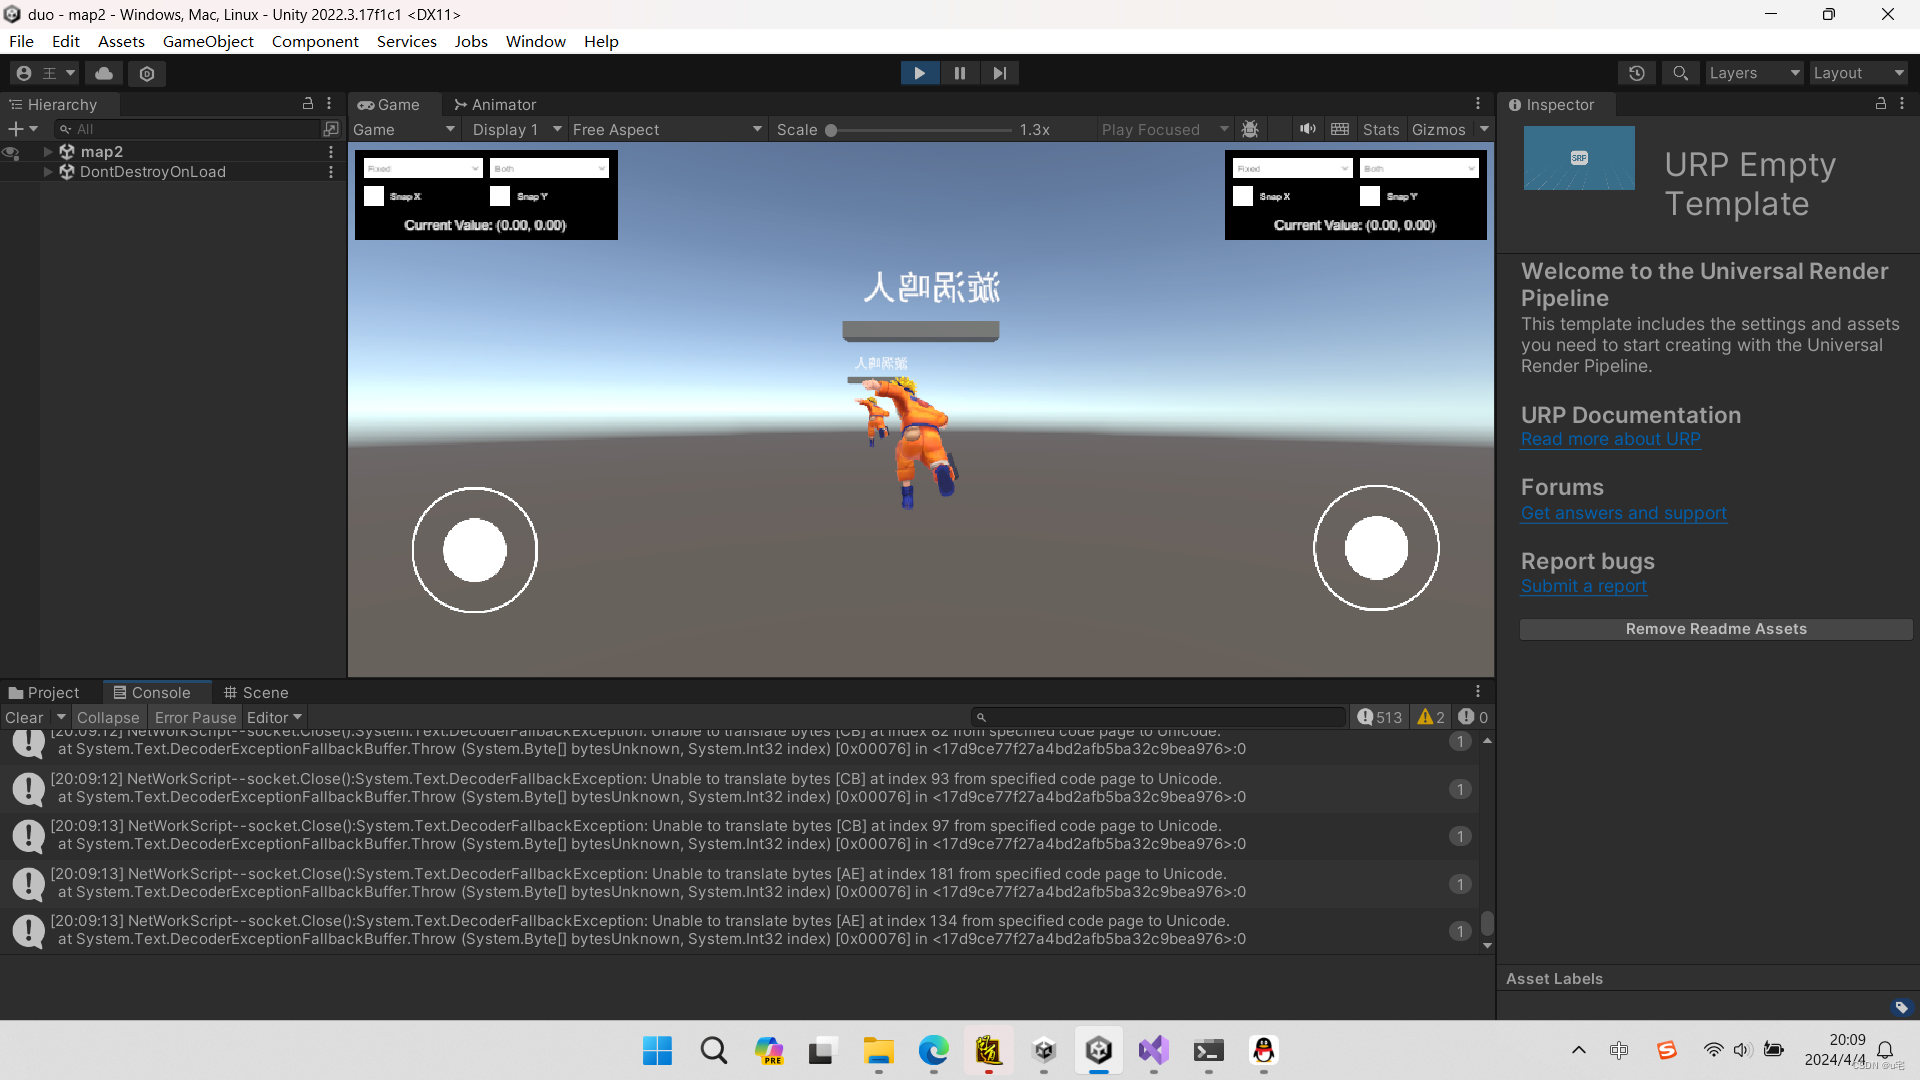1920x1080 pixels.
Task: Open the Console Editor dropdown
Action: (x=274, y=717)
